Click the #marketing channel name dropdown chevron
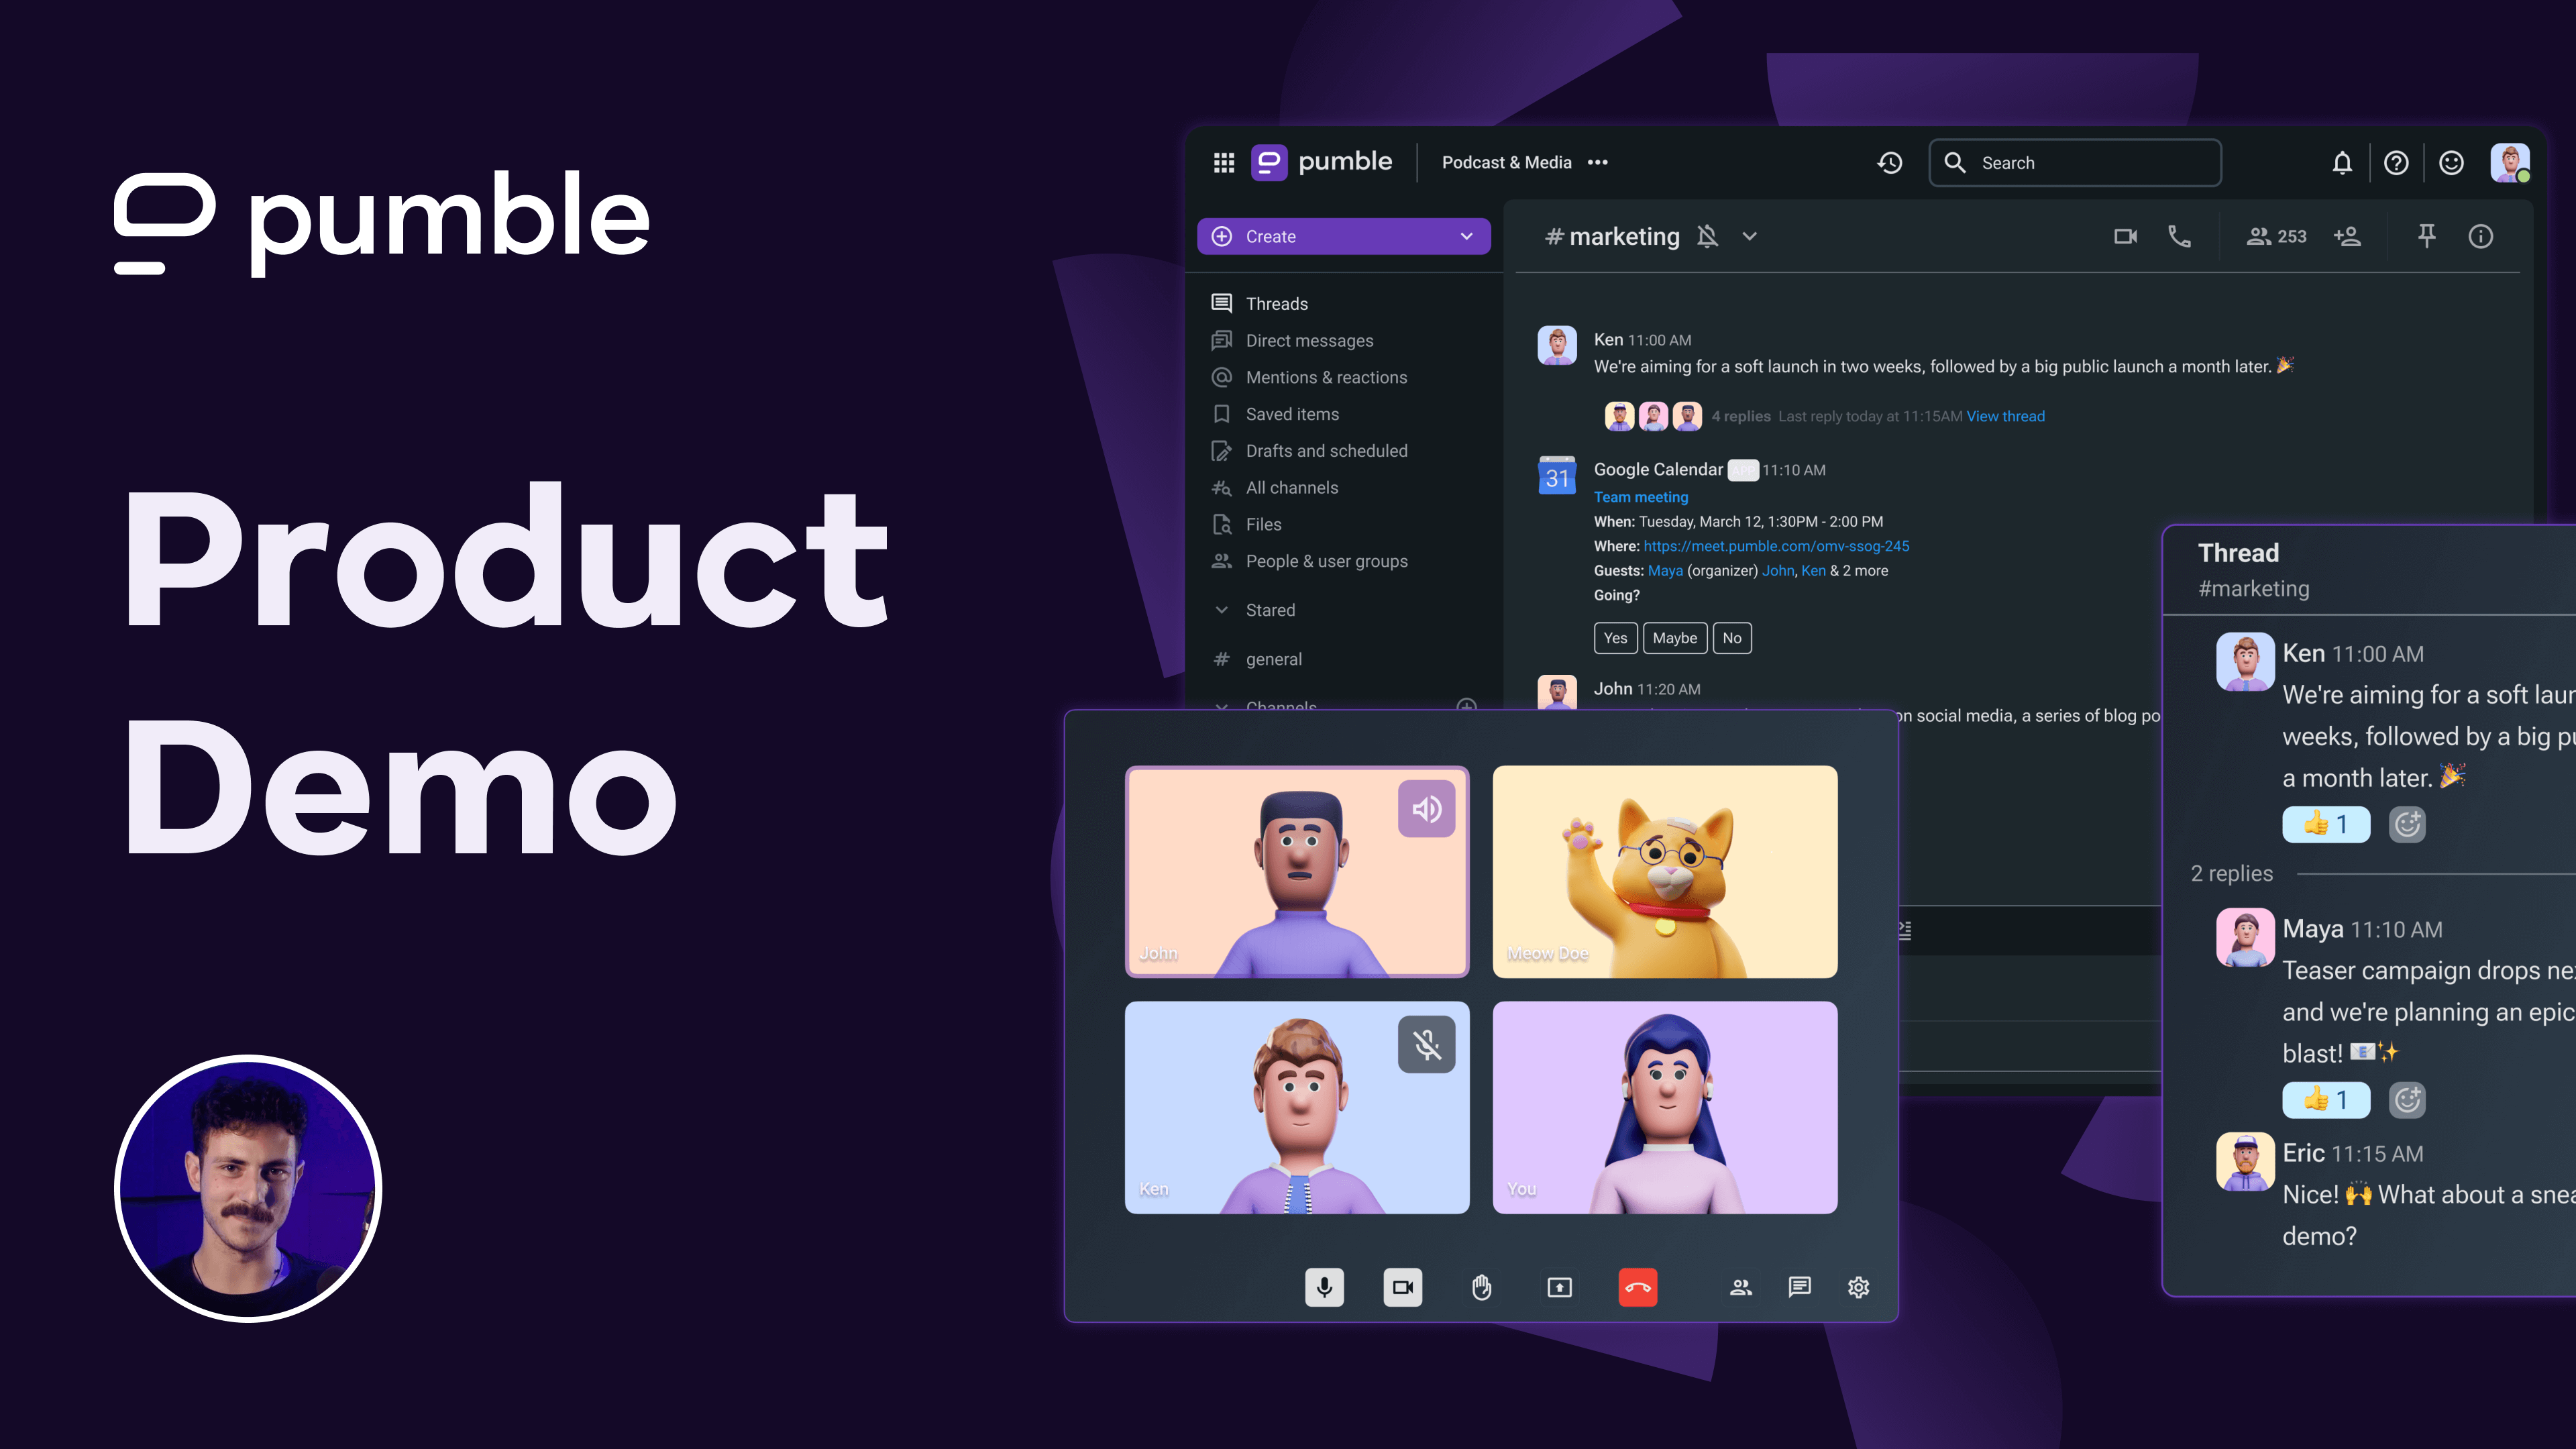The width and height of the screenshot is (2576, 1449). point(1750,235)
